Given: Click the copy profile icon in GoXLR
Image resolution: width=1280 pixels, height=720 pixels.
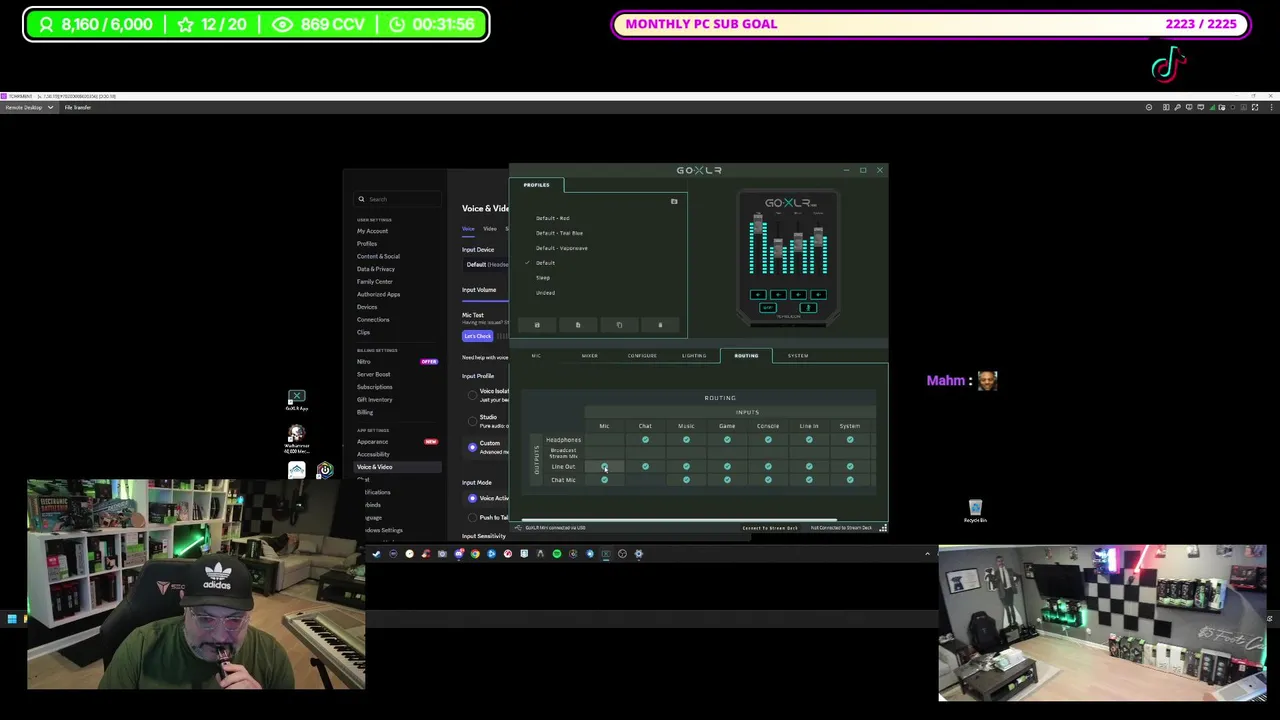Looking at the screenshot, I should (619, 325).
